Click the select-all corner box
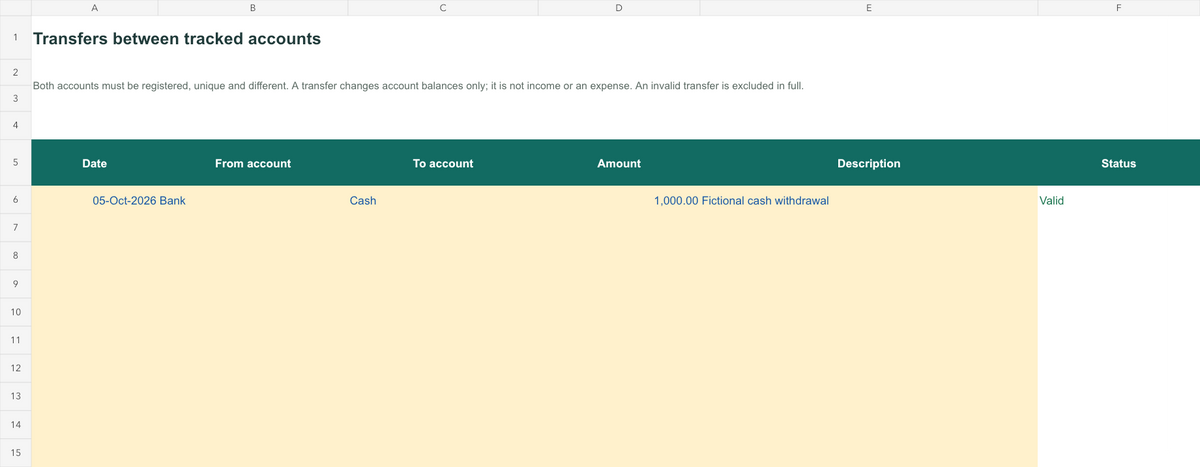The image size is (1200, 467). tap(15, 8)
